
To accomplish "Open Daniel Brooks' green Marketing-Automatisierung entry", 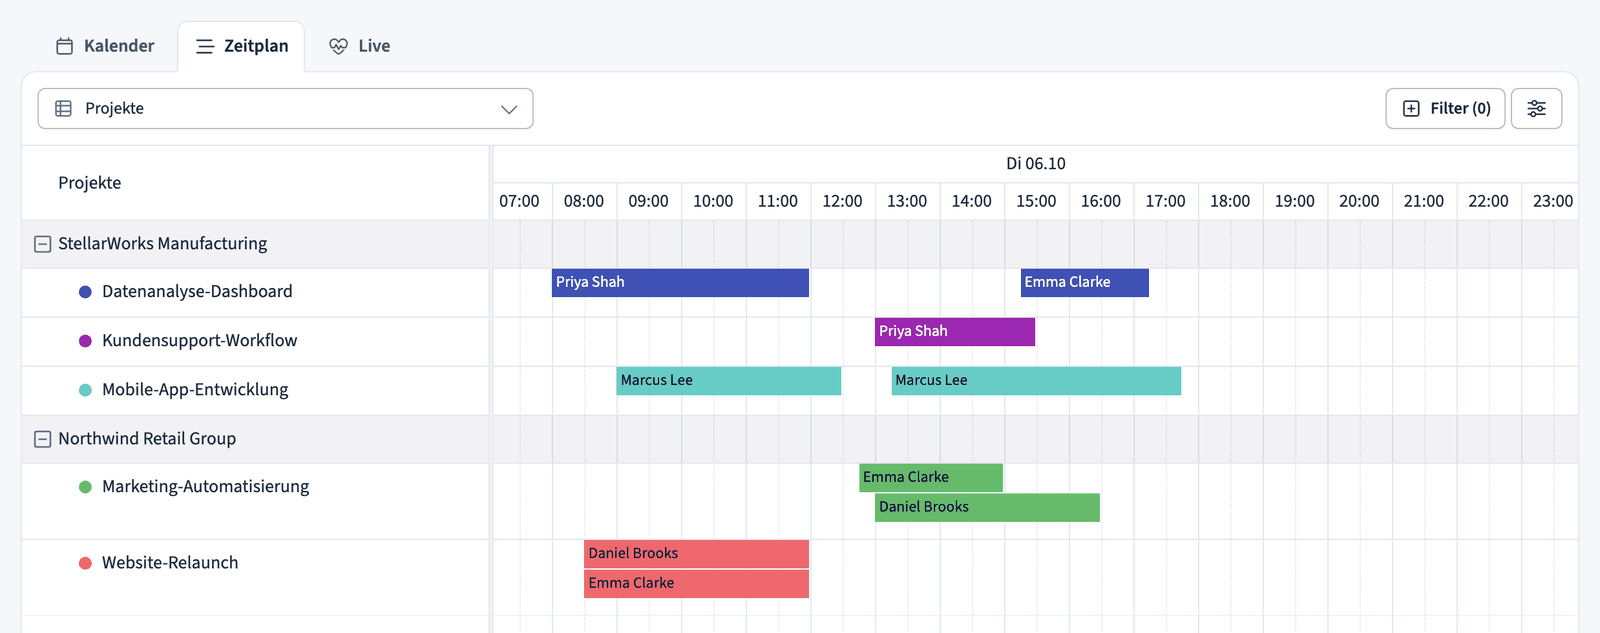I will (987, 508).
